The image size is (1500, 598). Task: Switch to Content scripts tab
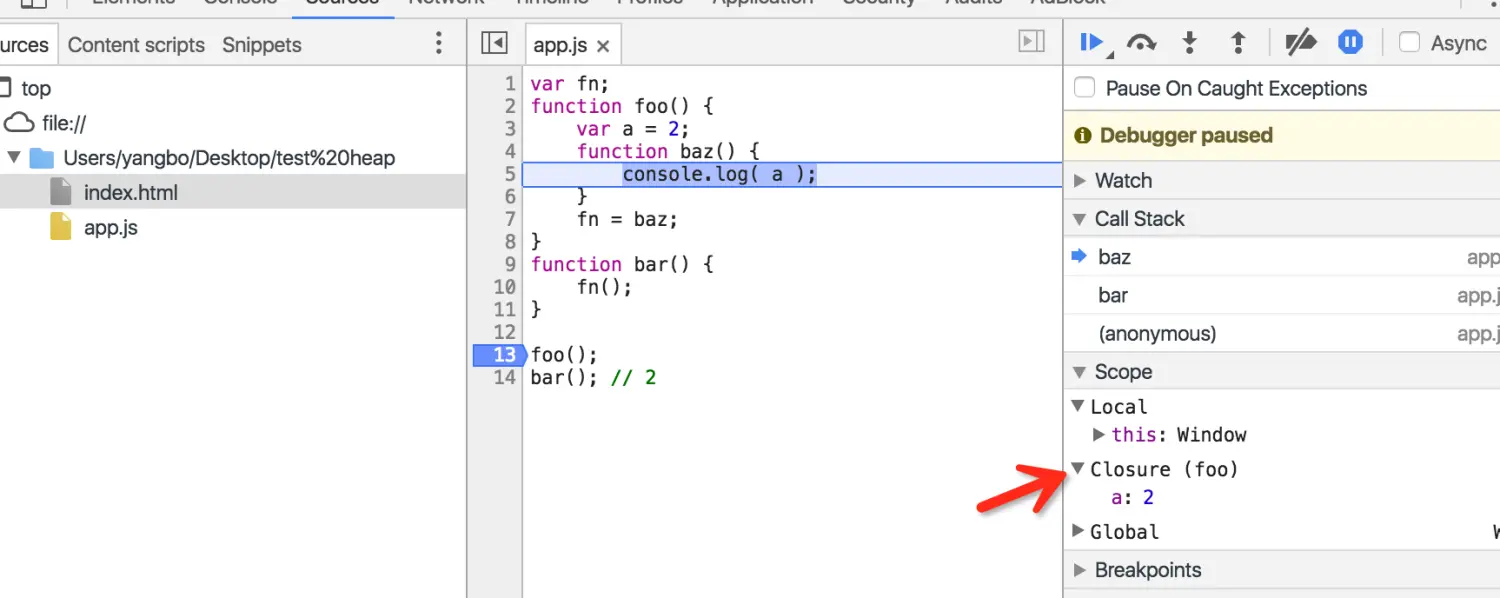[136, 45]
